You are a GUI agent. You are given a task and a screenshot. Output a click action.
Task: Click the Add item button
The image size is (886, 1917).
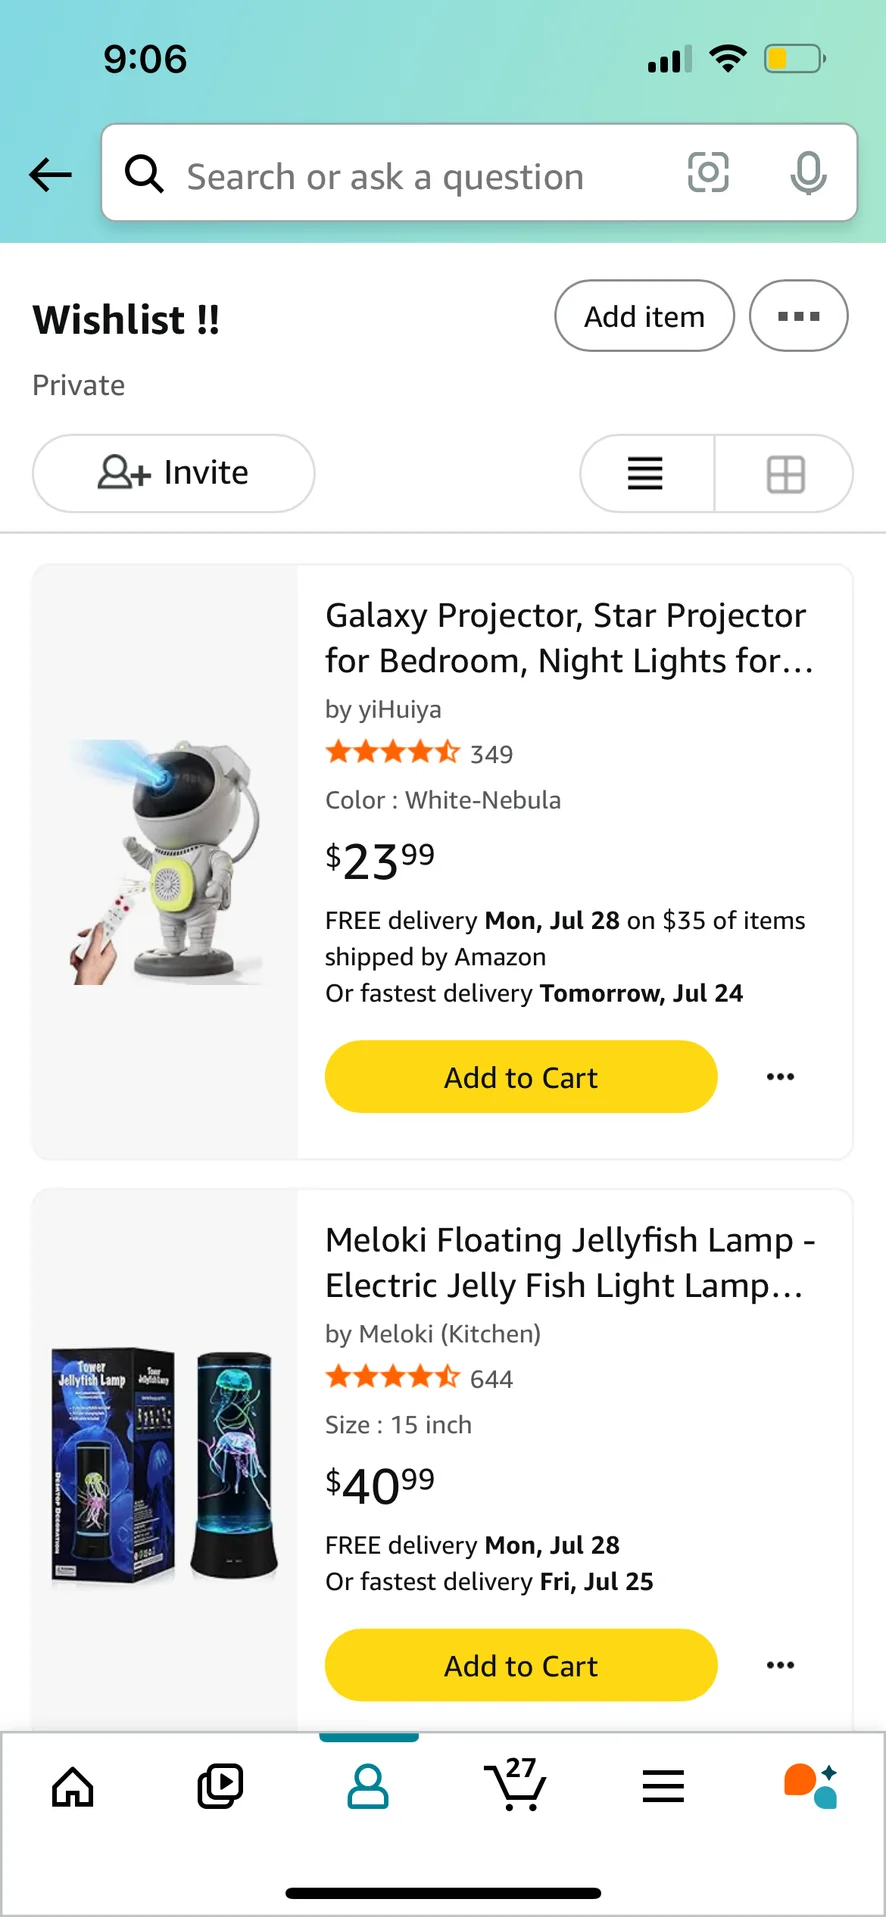click(x=644, y=316)
